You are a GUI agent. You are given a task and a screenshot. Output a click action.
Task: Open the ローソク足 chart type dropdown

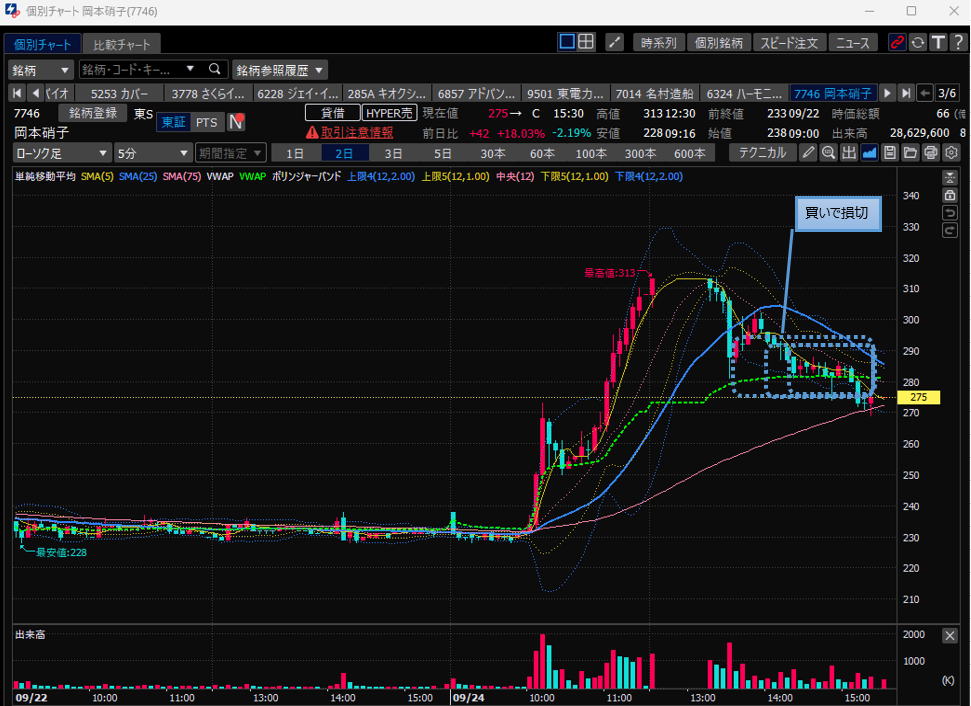[x=61, y=153]
